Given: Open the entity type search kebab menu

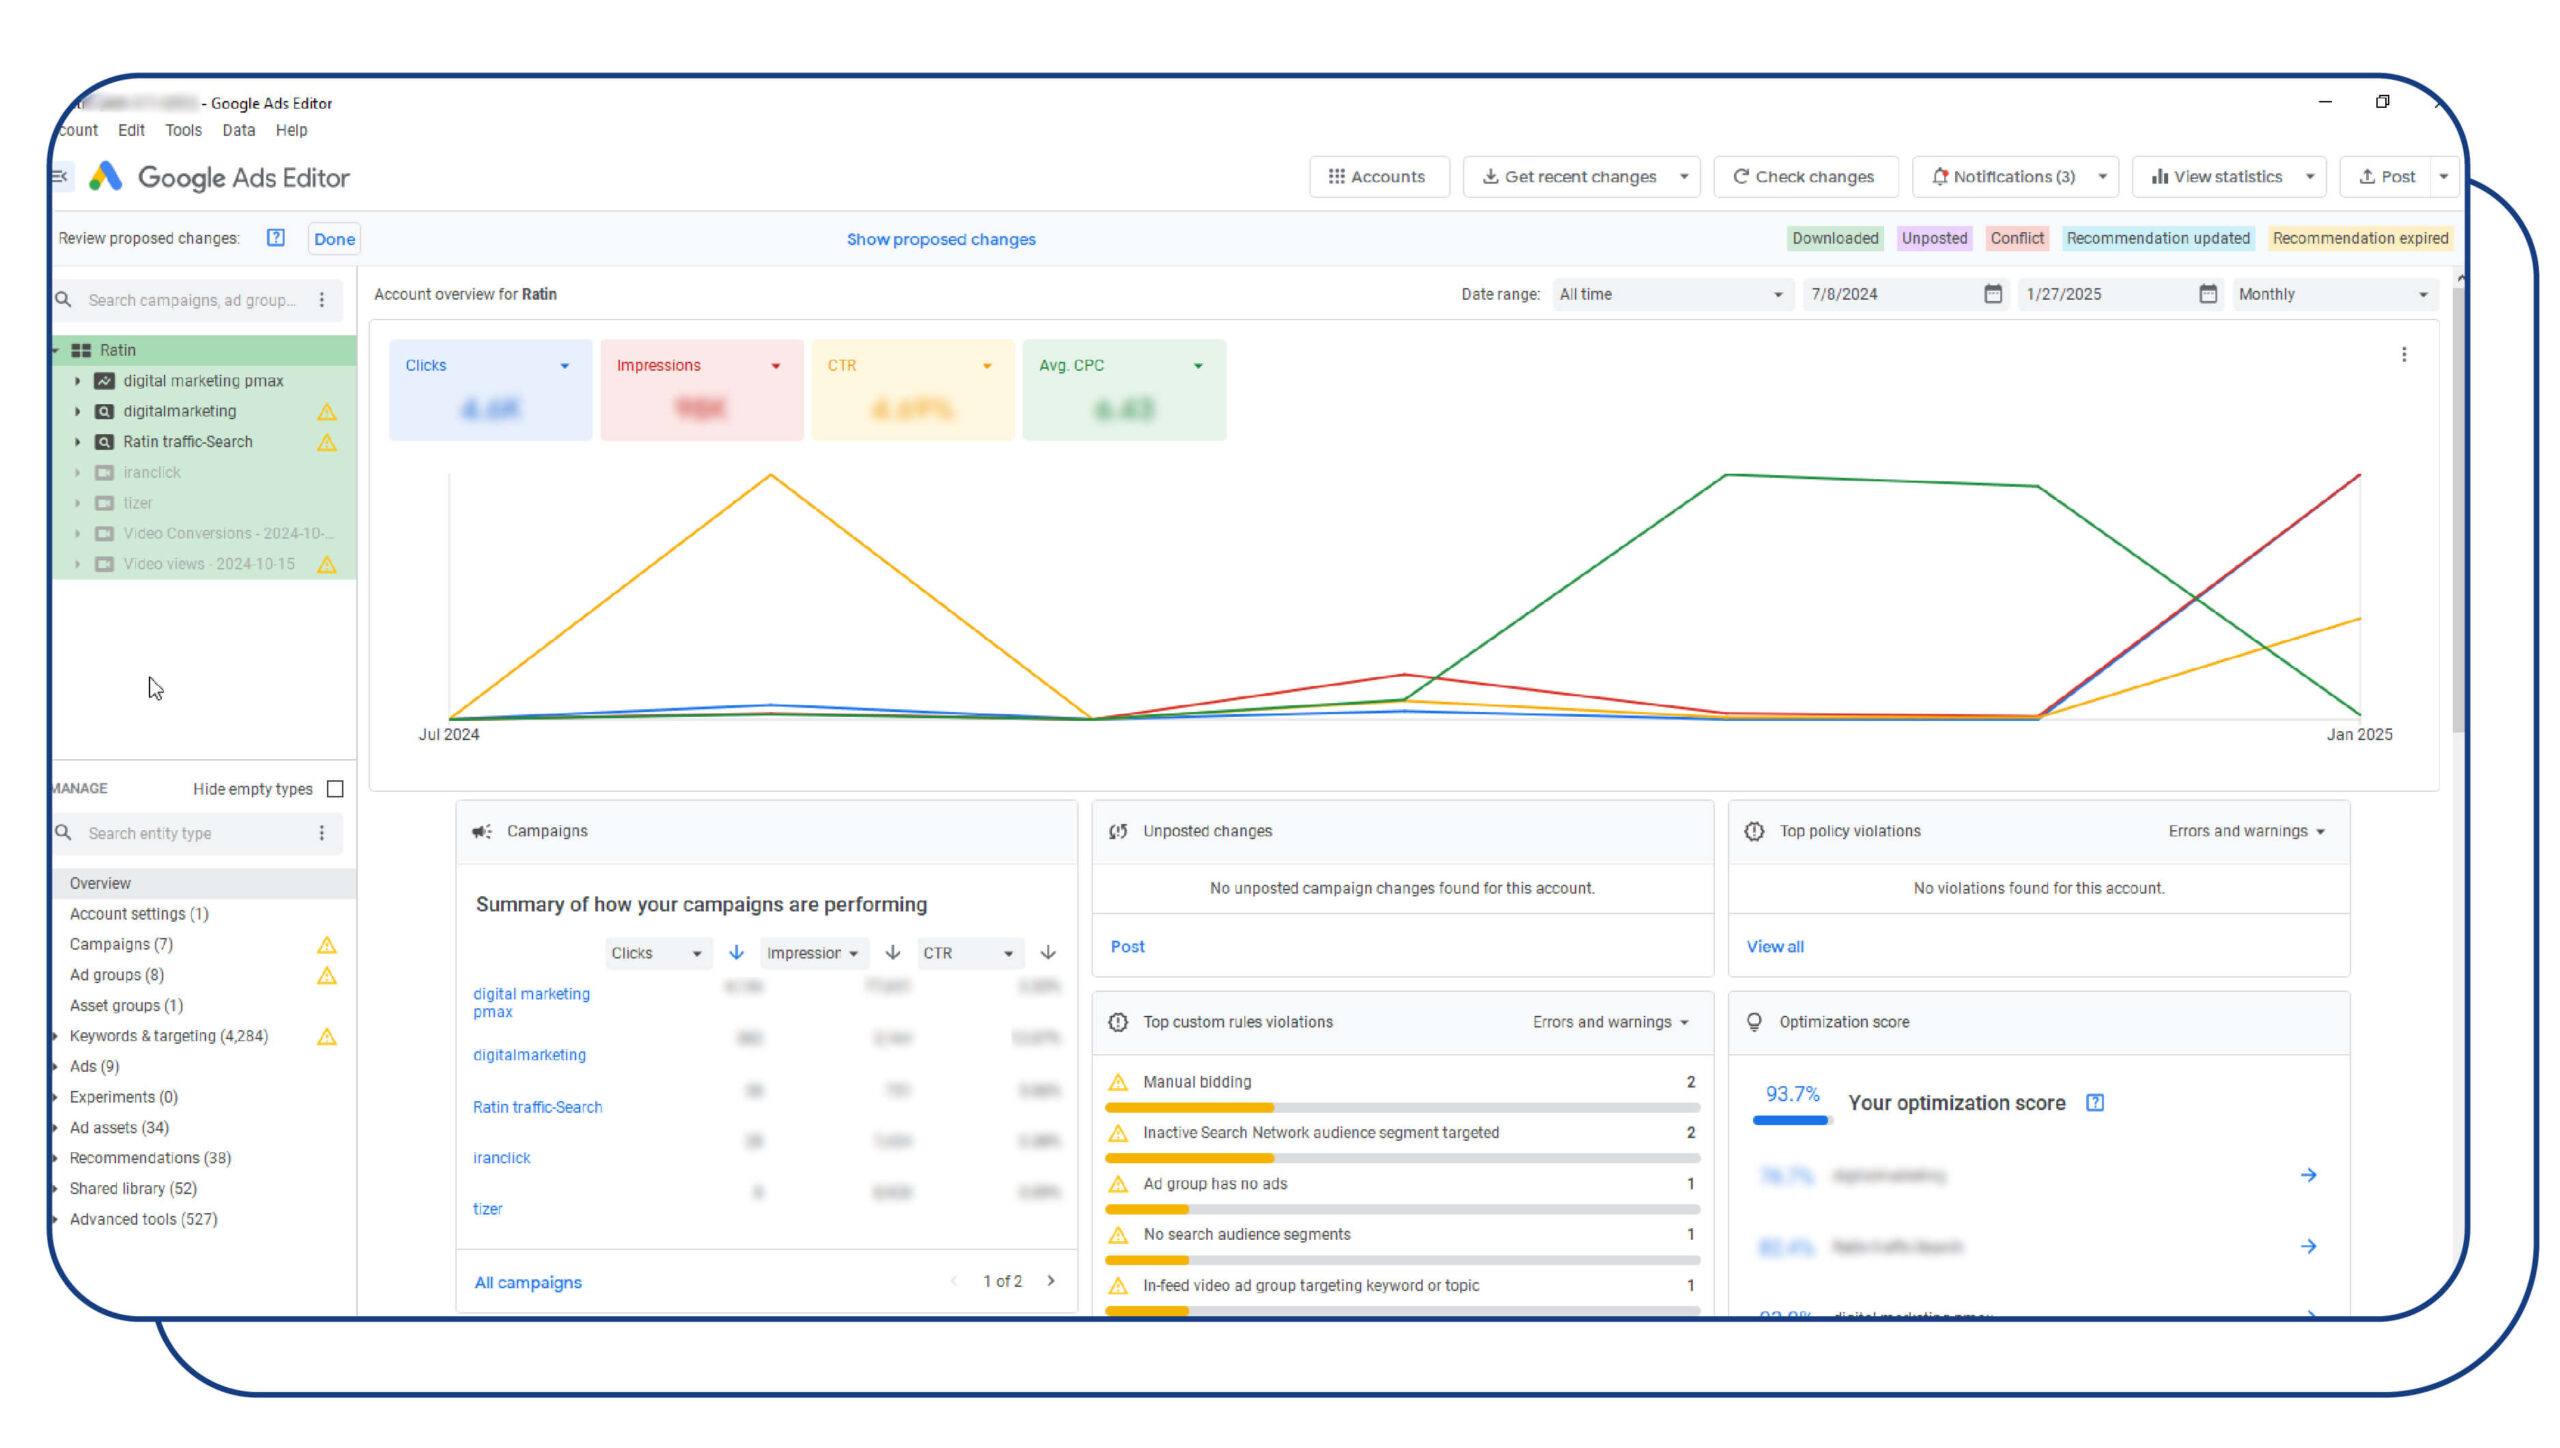Looking at the screenshot, I should (321, 832).
